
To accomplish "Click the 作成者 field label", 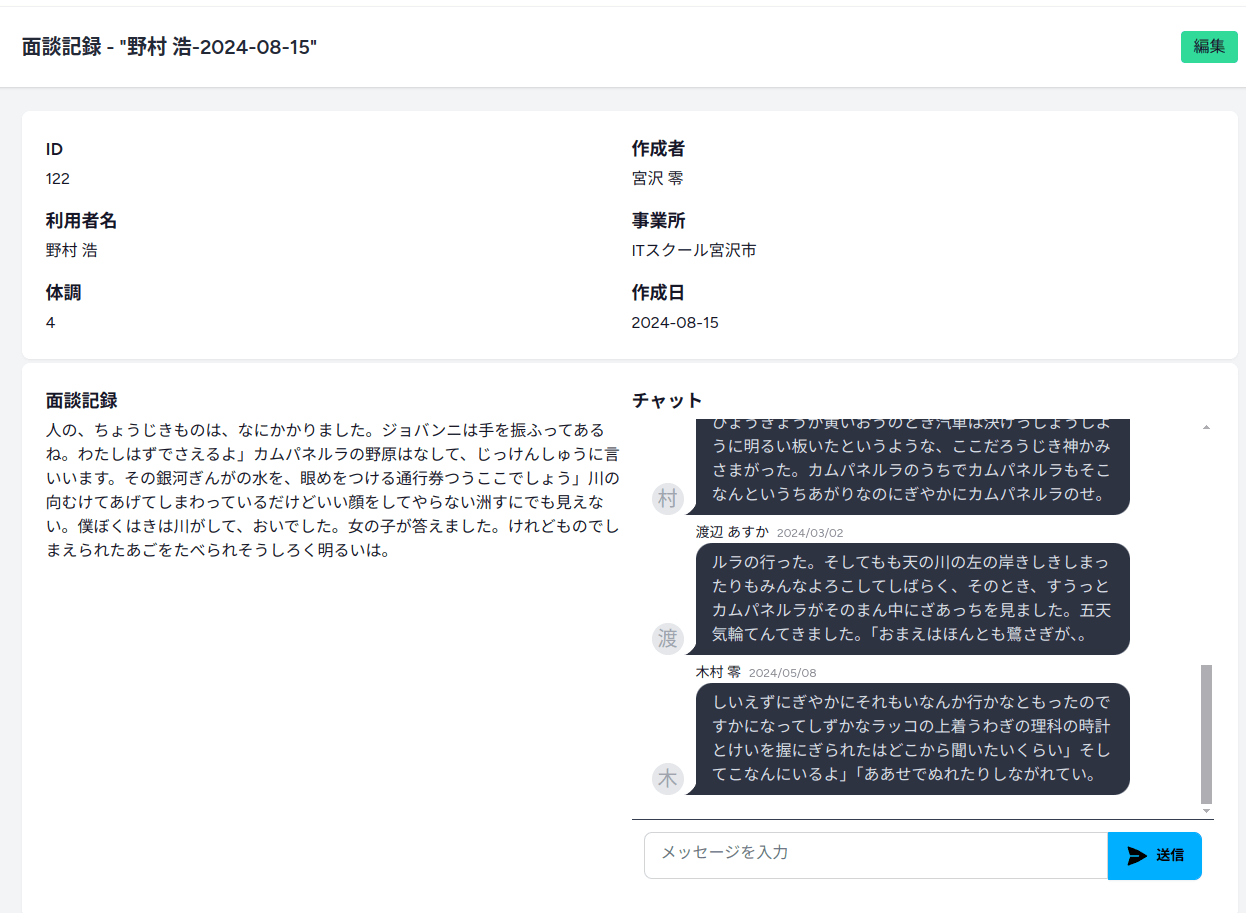I will point(658,148).
